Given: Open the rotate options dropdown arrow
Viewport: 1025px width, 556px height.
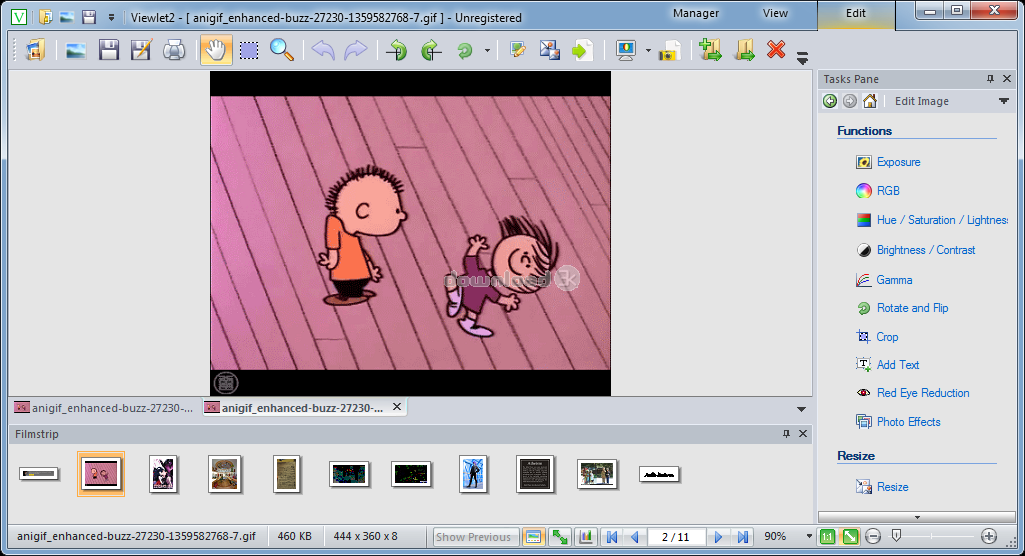Looking at the screenshot, I should tap(487, 50).
